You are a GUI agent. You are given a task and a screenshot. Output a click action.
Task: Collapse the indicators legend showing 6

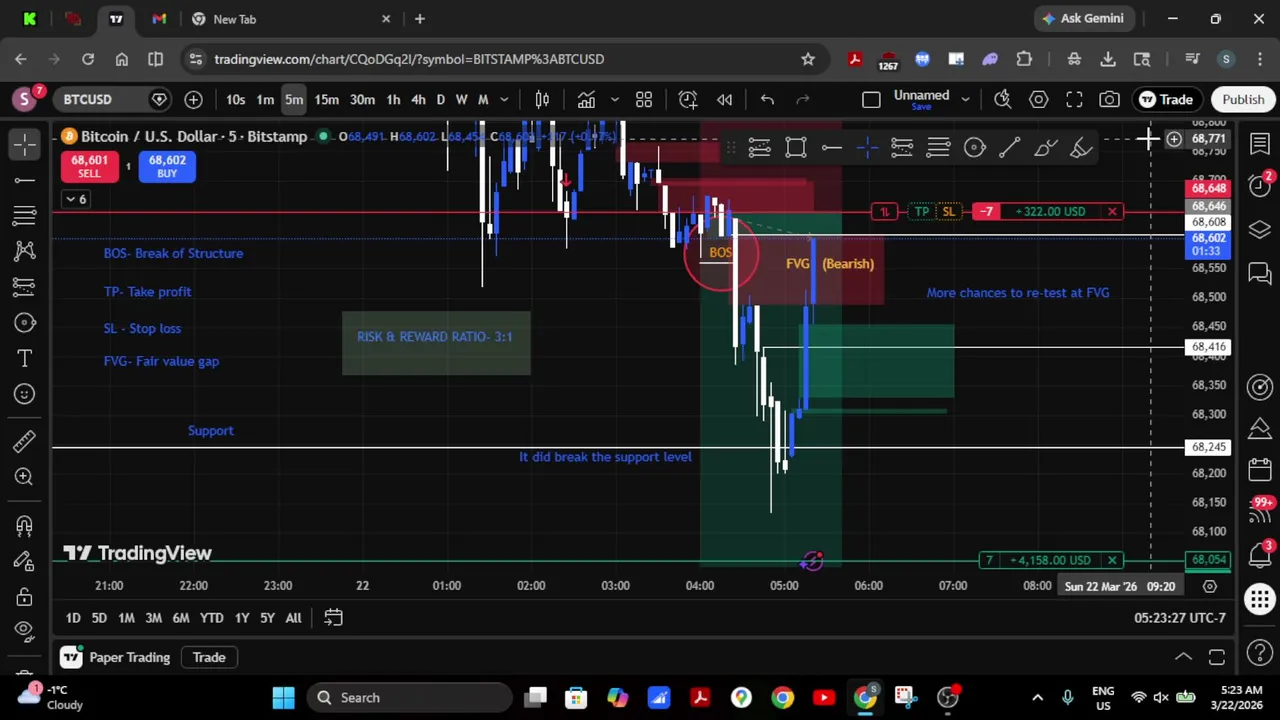tap(76, 199)
